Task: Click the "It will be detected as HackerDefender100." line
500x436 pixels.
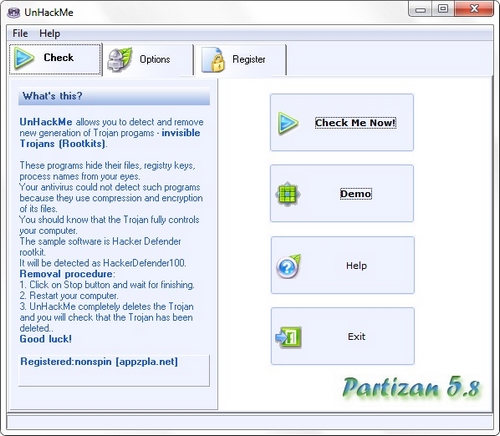Action: pos(103,263)
